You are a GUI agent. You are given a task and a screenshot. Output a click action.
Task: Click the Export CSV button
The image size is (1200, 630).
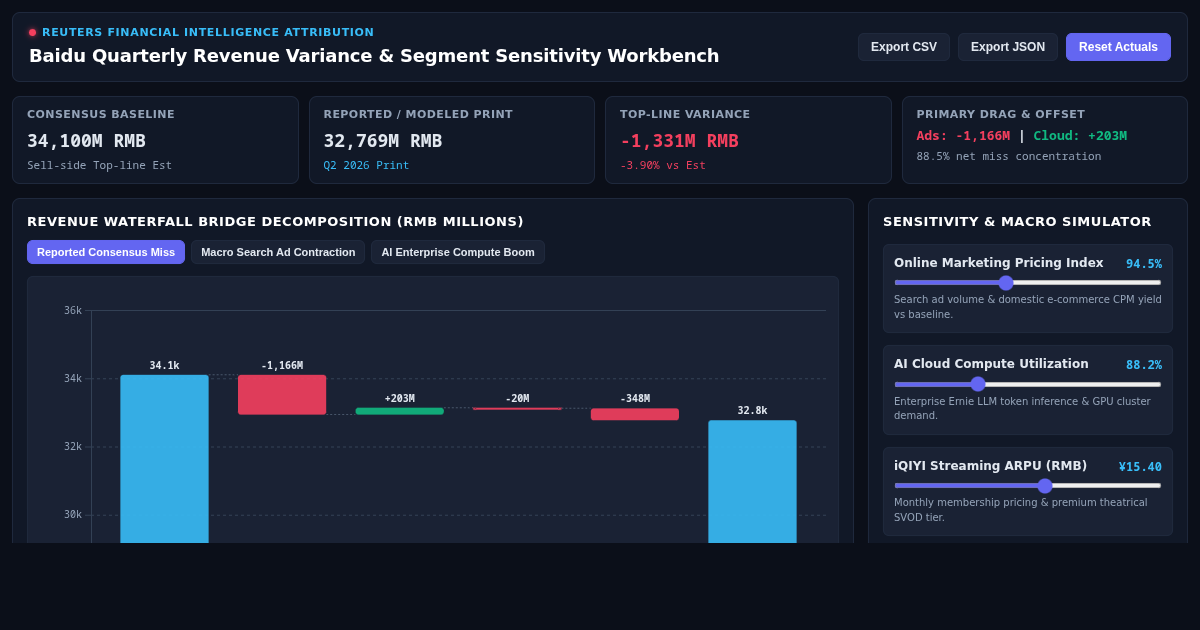[904, 47]
